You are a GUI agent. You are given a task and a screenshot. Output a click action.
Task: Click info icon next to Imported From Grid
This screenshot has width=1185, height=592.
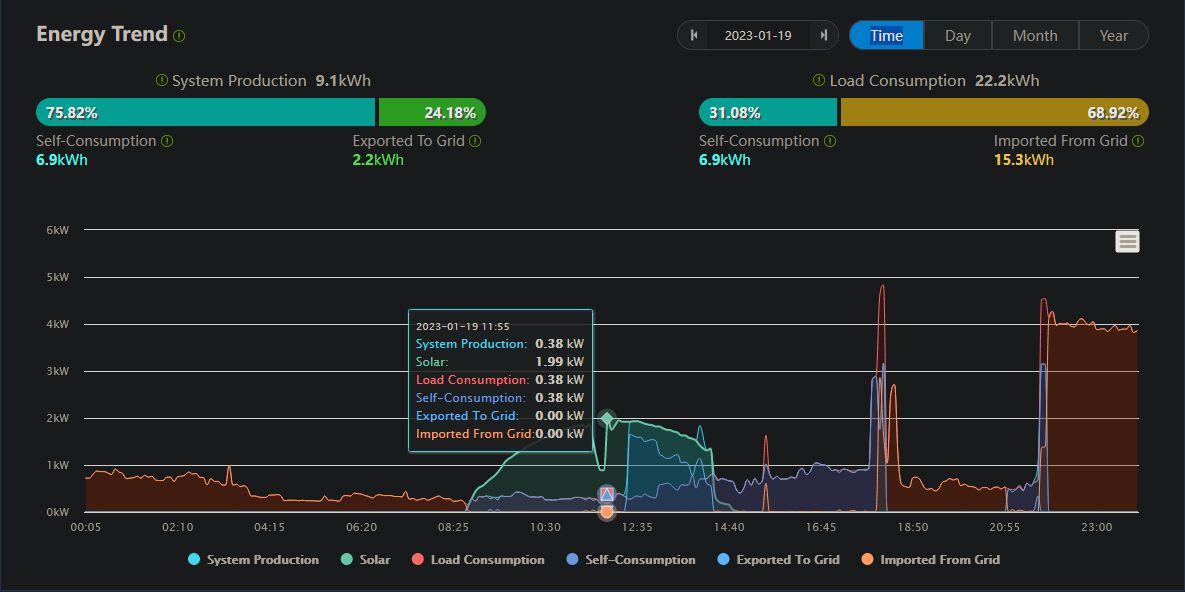coord(1138,141)
